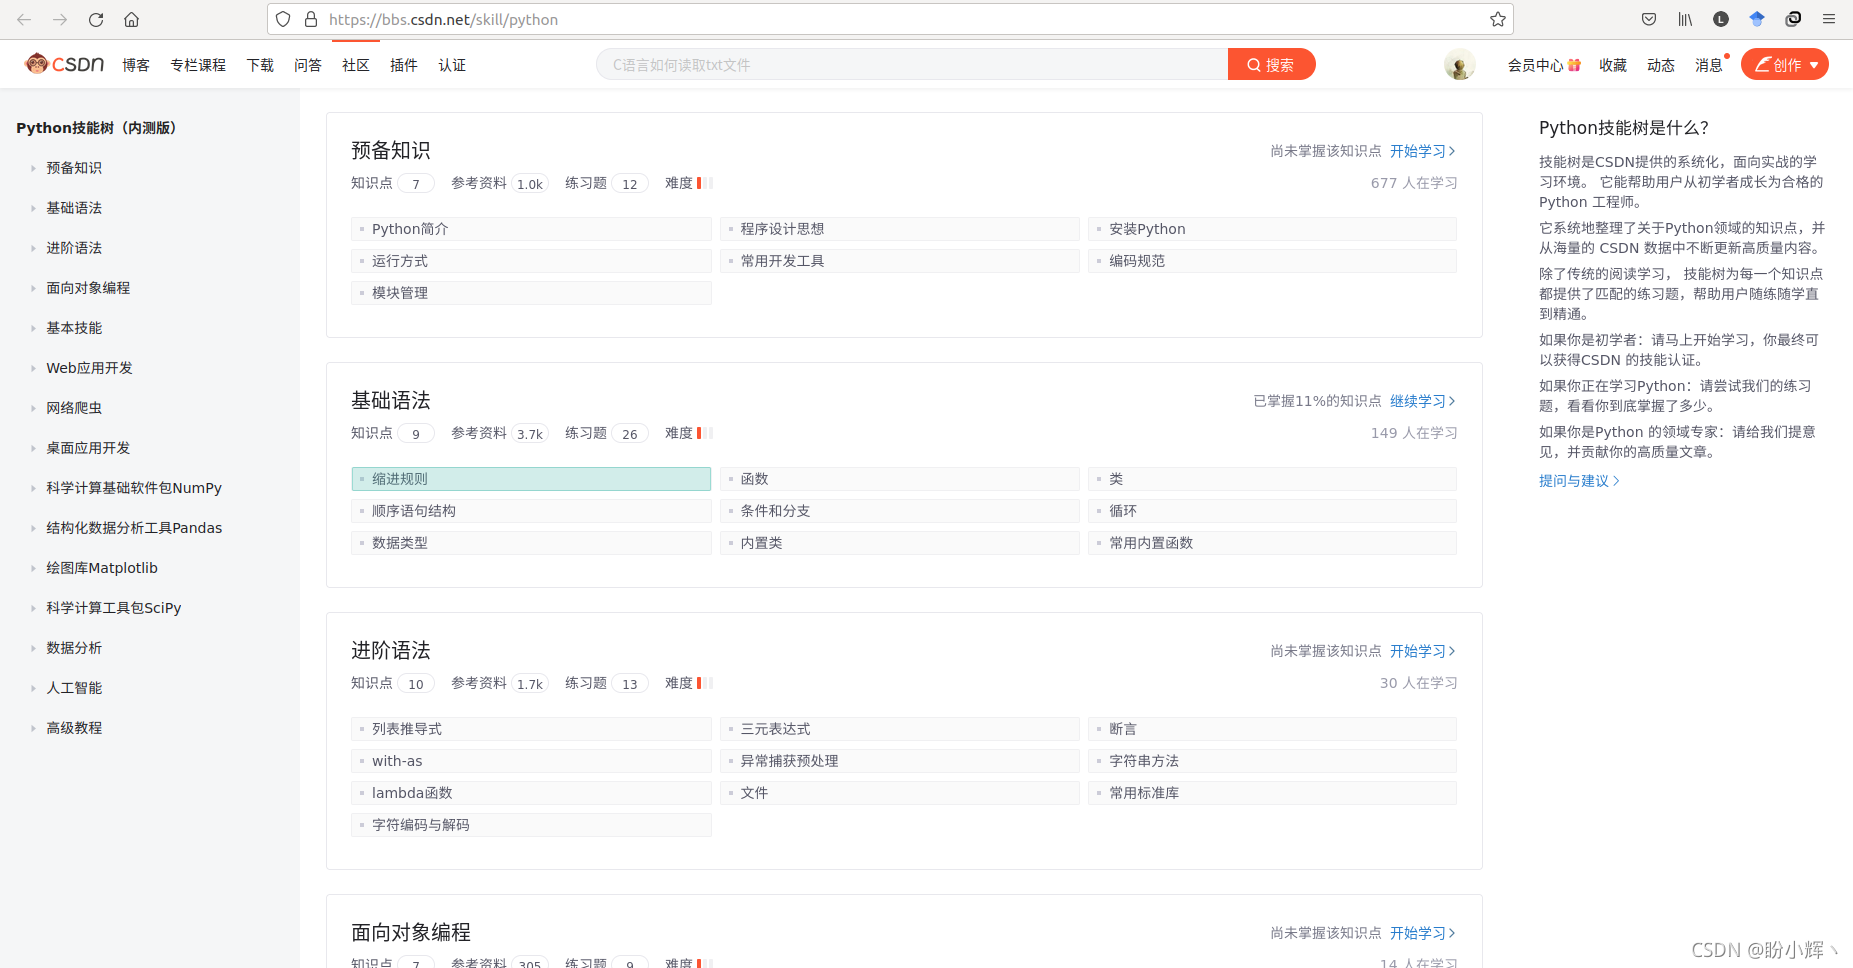
Task: Select the 社区 navigation tab
Action: [356, 65]
